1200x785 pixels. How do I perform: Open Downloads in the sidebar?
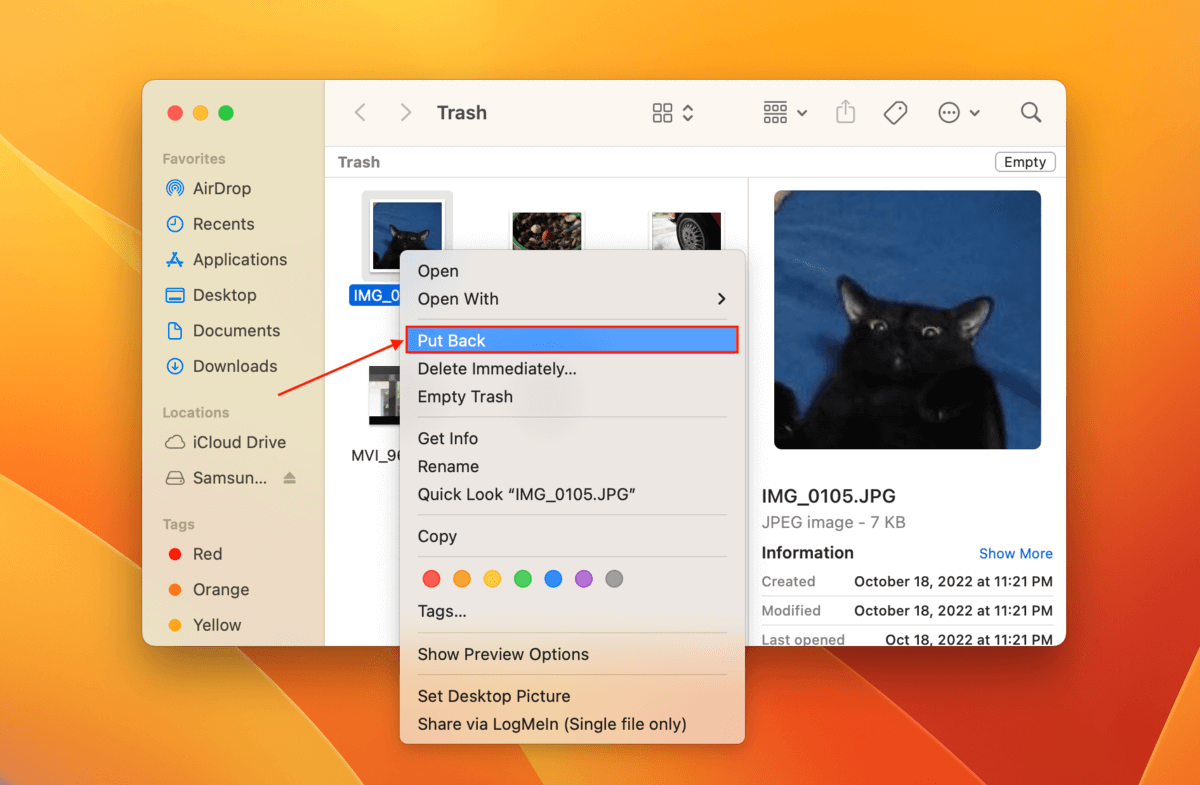coord(221,366)
